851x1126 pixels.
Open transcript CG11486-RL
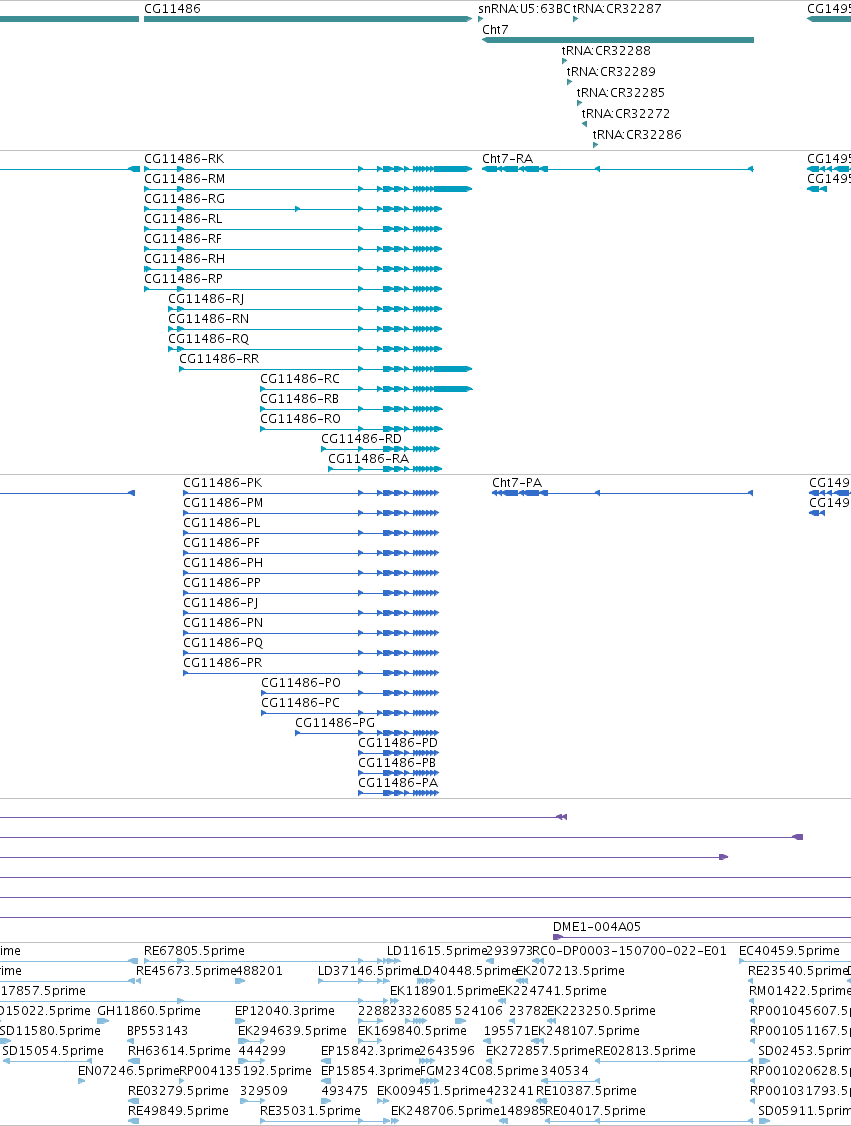tap(183, 219)
